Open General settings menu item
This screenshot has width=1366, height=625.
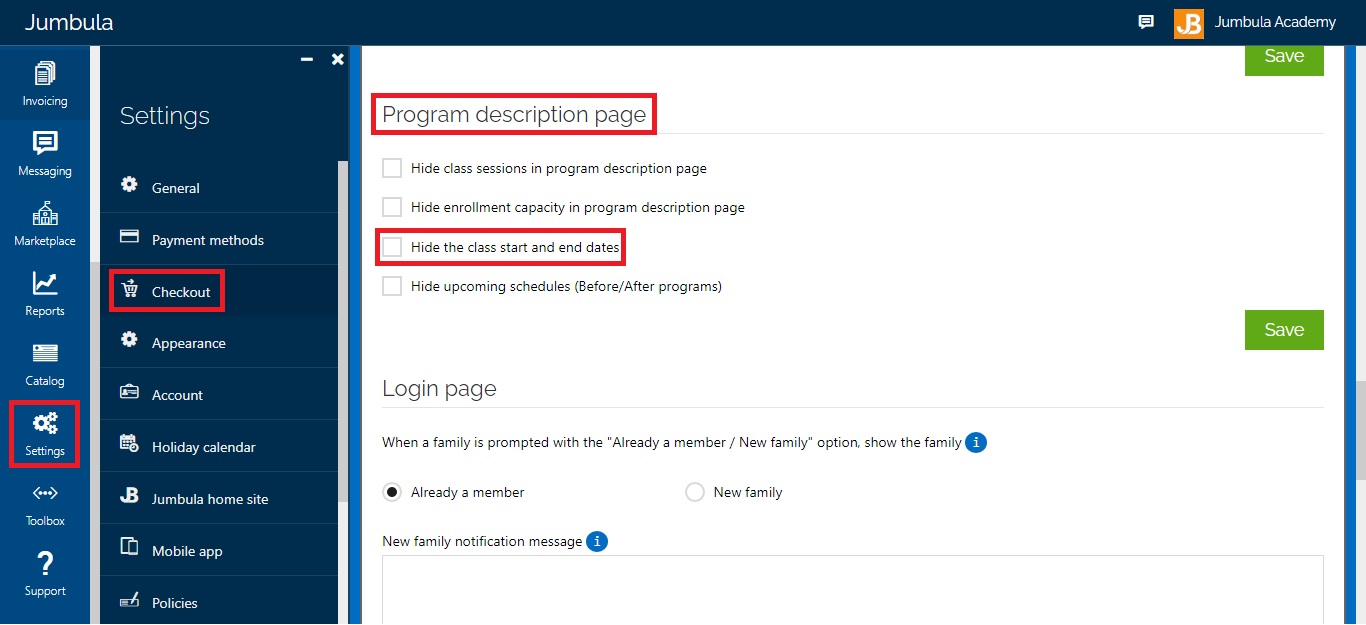(219, 187)
